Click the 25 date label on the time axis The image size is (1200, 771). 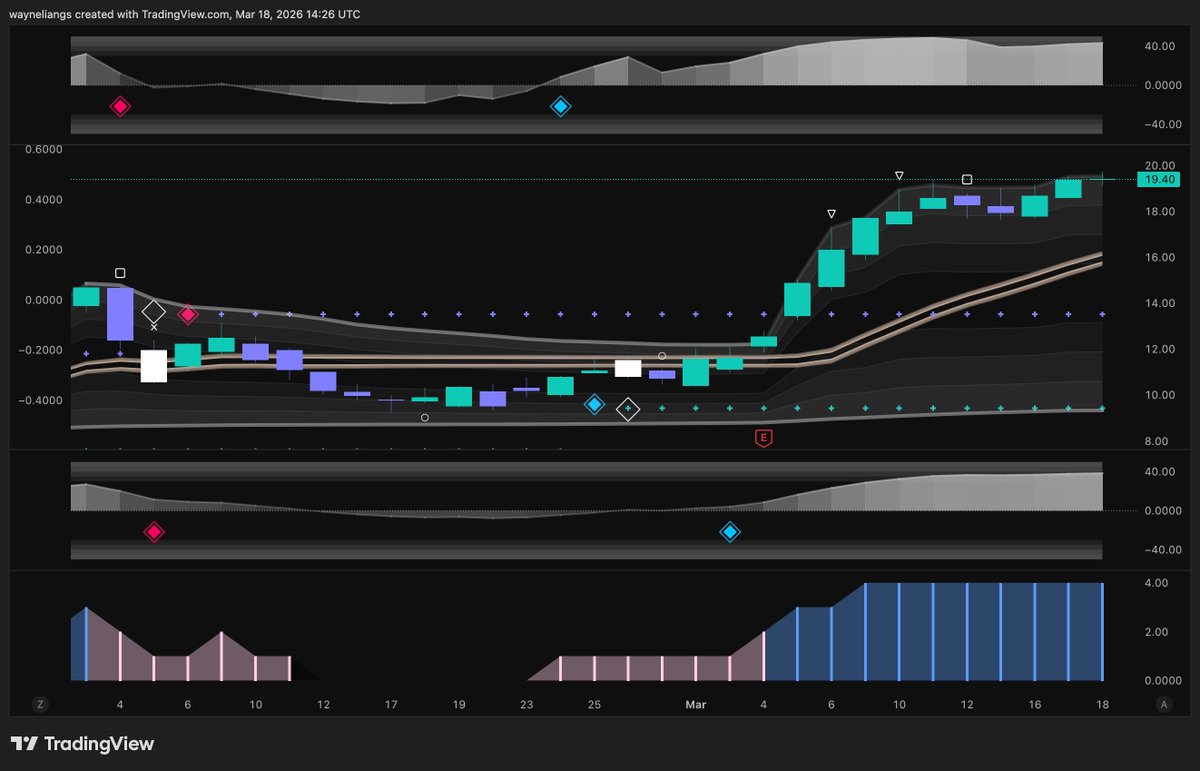point(594,704)
